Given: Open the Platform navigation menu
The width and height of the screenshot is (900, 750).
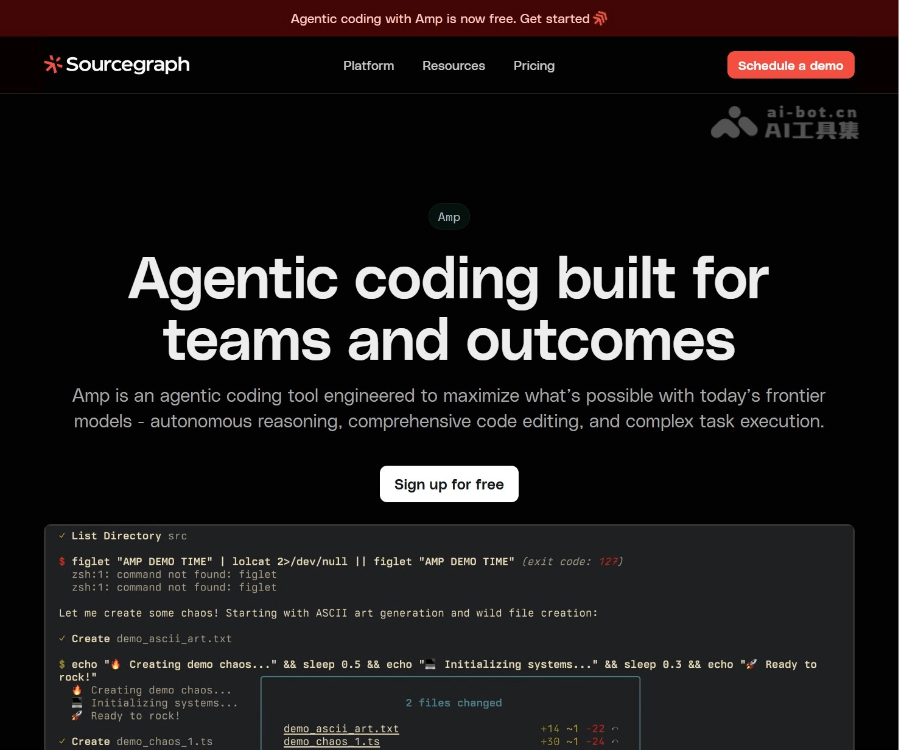Looking at the screenshot, I should pyautogui.click(x=368, y=66).
